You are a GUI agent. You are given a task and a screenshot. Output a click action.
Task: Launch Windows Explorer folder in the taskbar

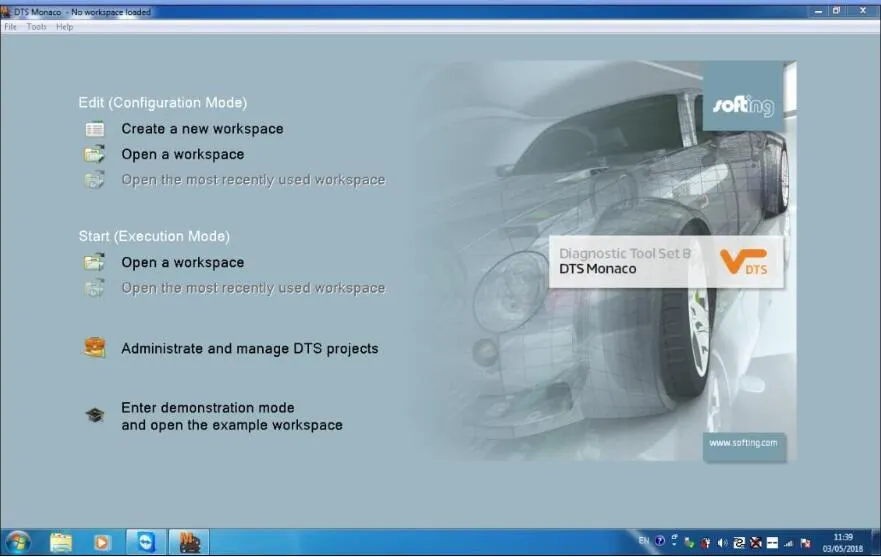tap(61, 542)
